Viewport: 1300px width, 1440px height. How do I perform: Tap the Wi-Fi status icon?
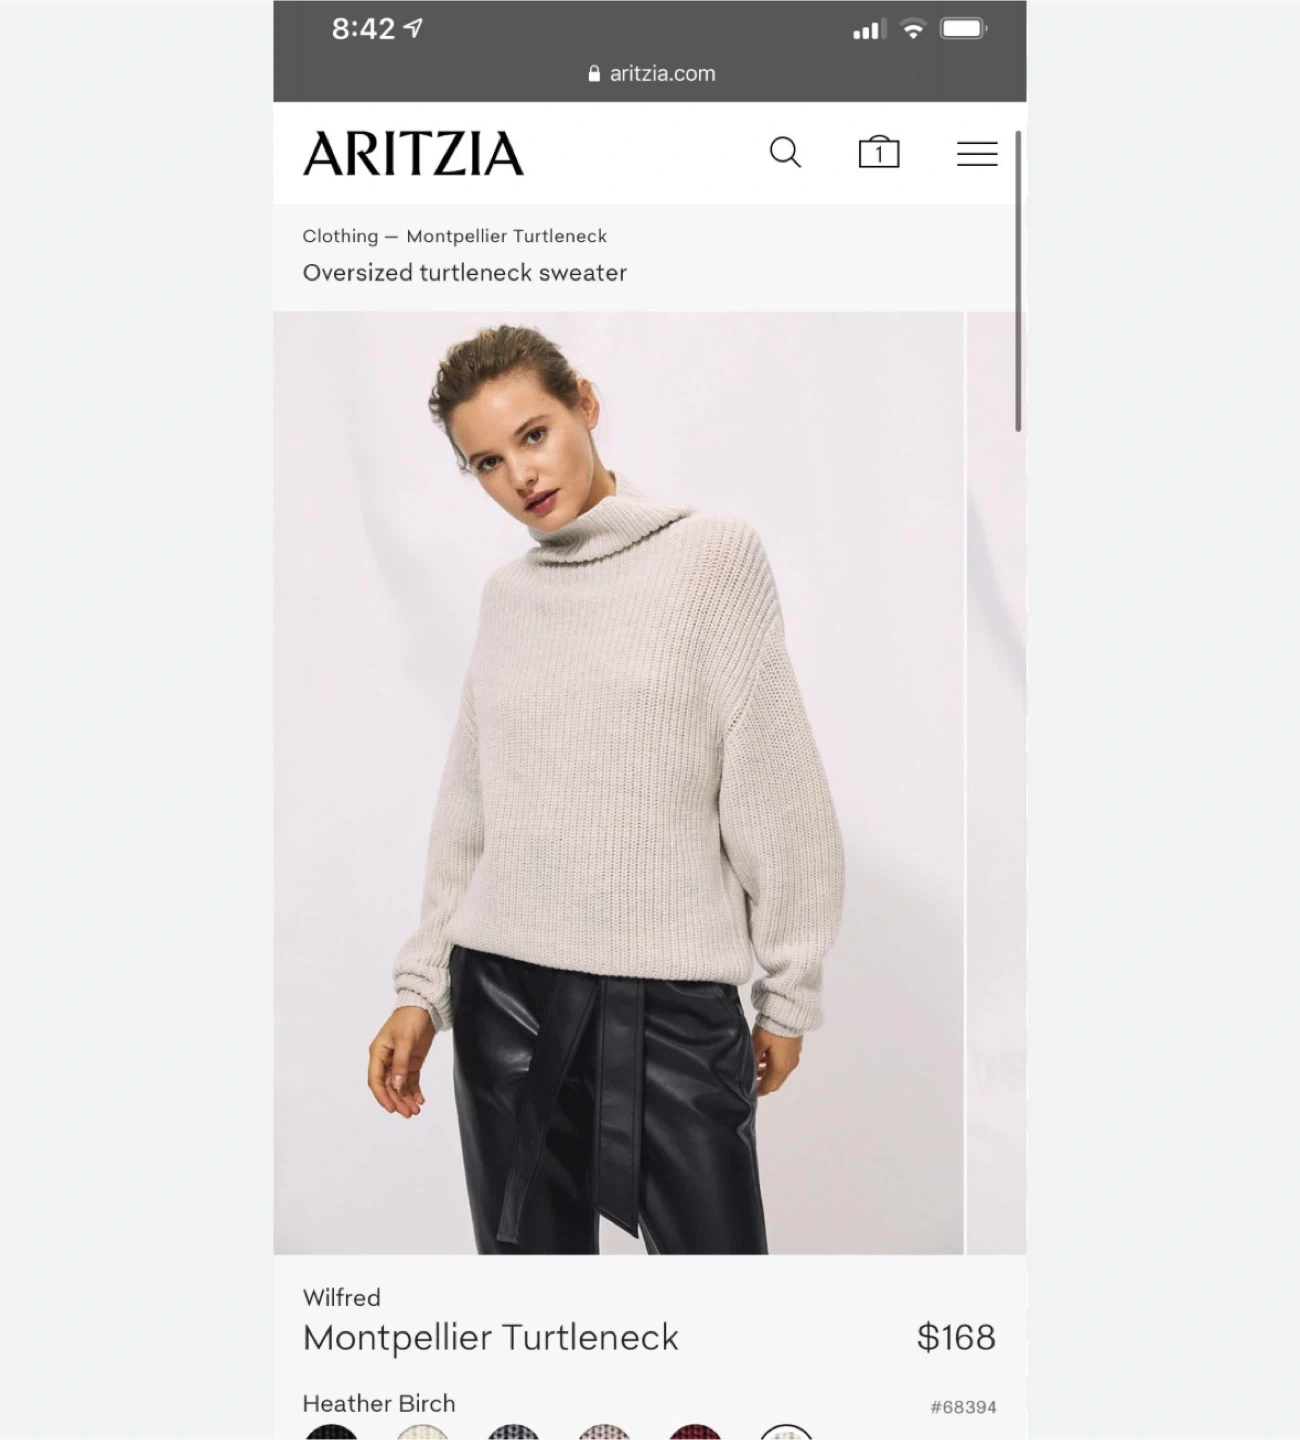(912, 29)
